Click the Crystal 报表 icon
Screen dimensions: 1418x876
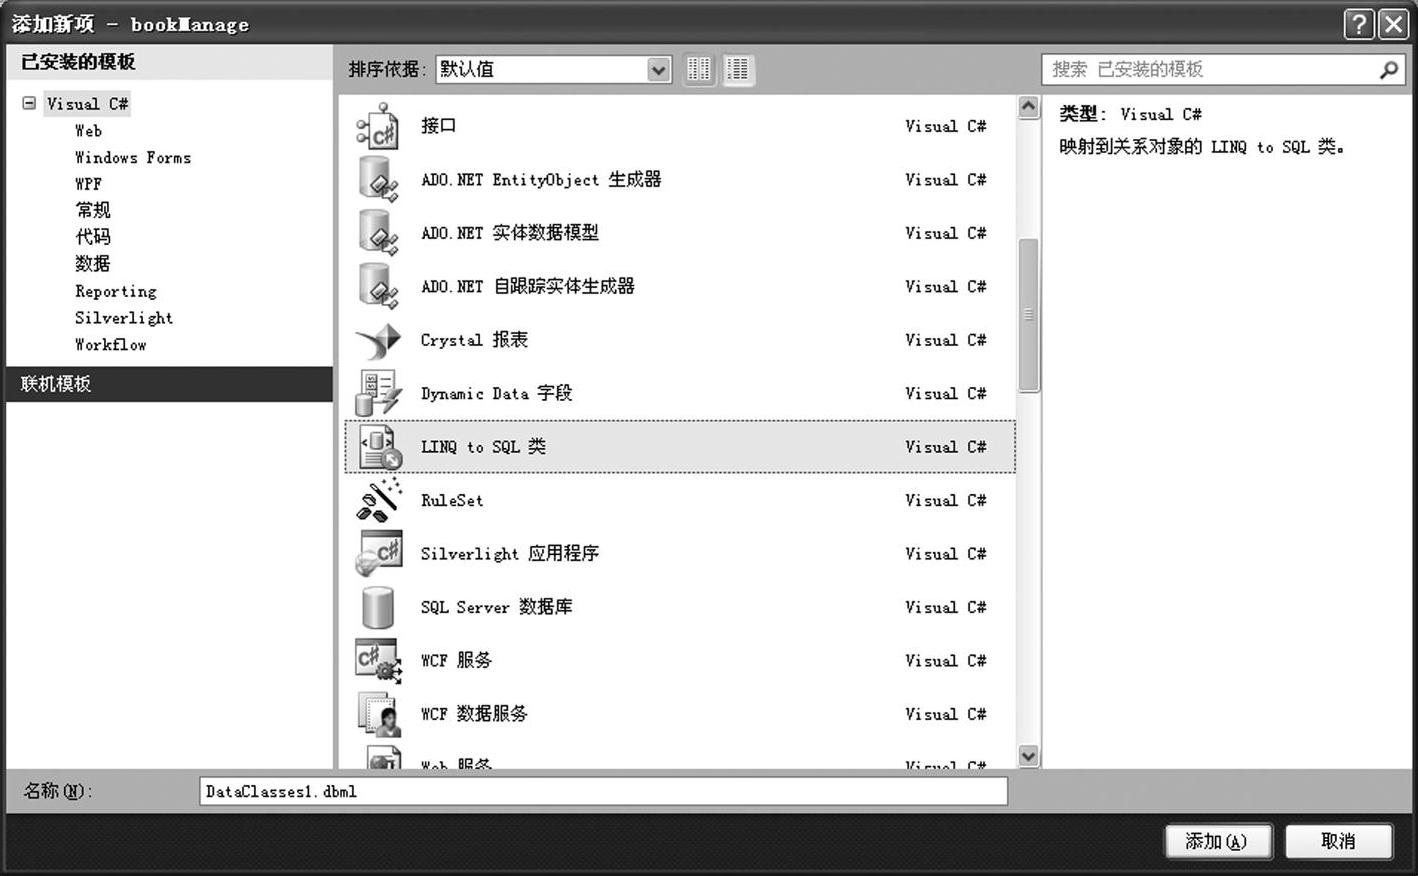378,340
